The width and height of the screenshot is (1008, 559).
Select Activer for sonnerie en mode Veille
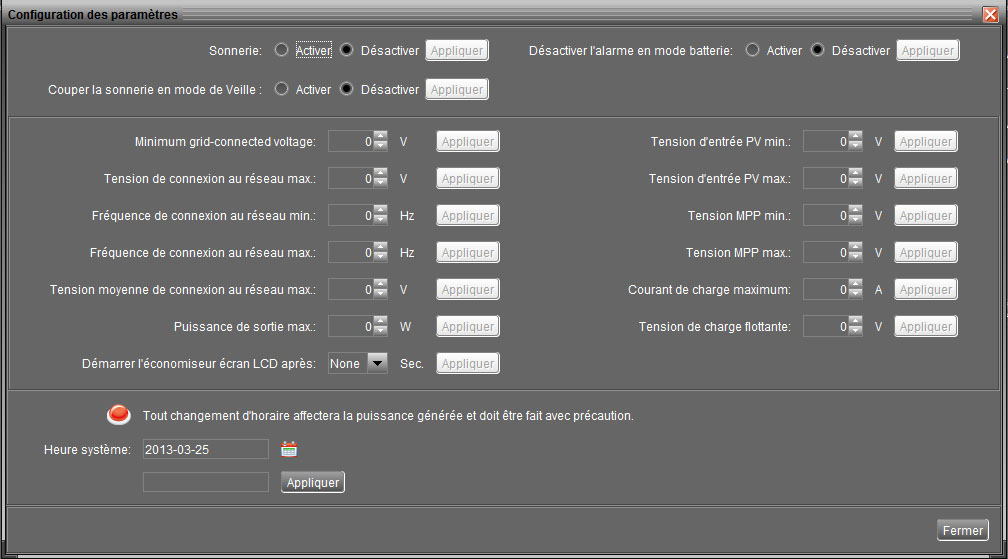pyautogui.click(x=281, y=89)
